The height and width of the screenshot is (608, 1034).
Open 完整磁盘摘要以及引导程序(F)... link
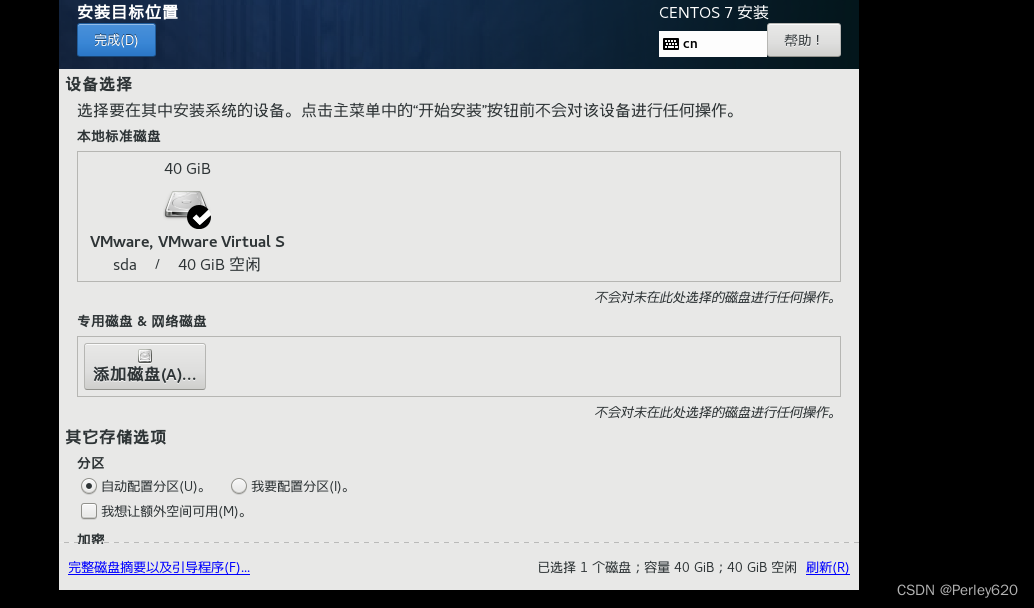point(159,567)
